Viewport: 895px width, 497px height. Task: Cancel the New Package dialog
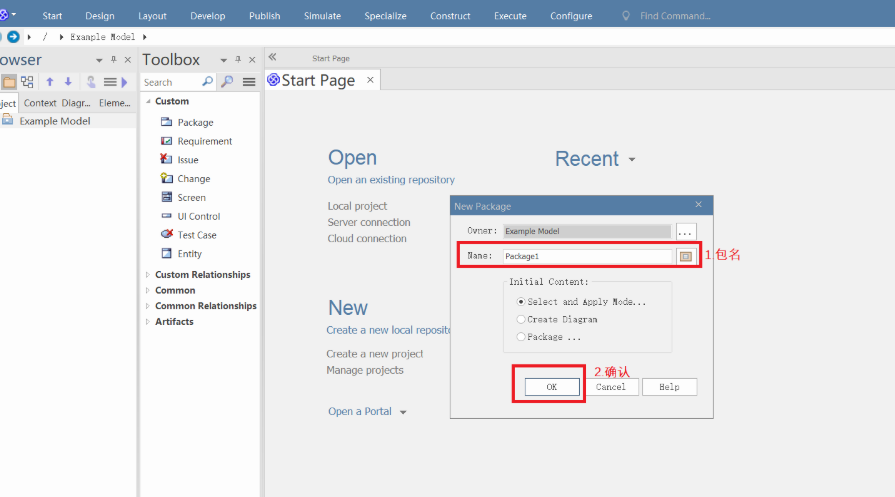point(610,387)
